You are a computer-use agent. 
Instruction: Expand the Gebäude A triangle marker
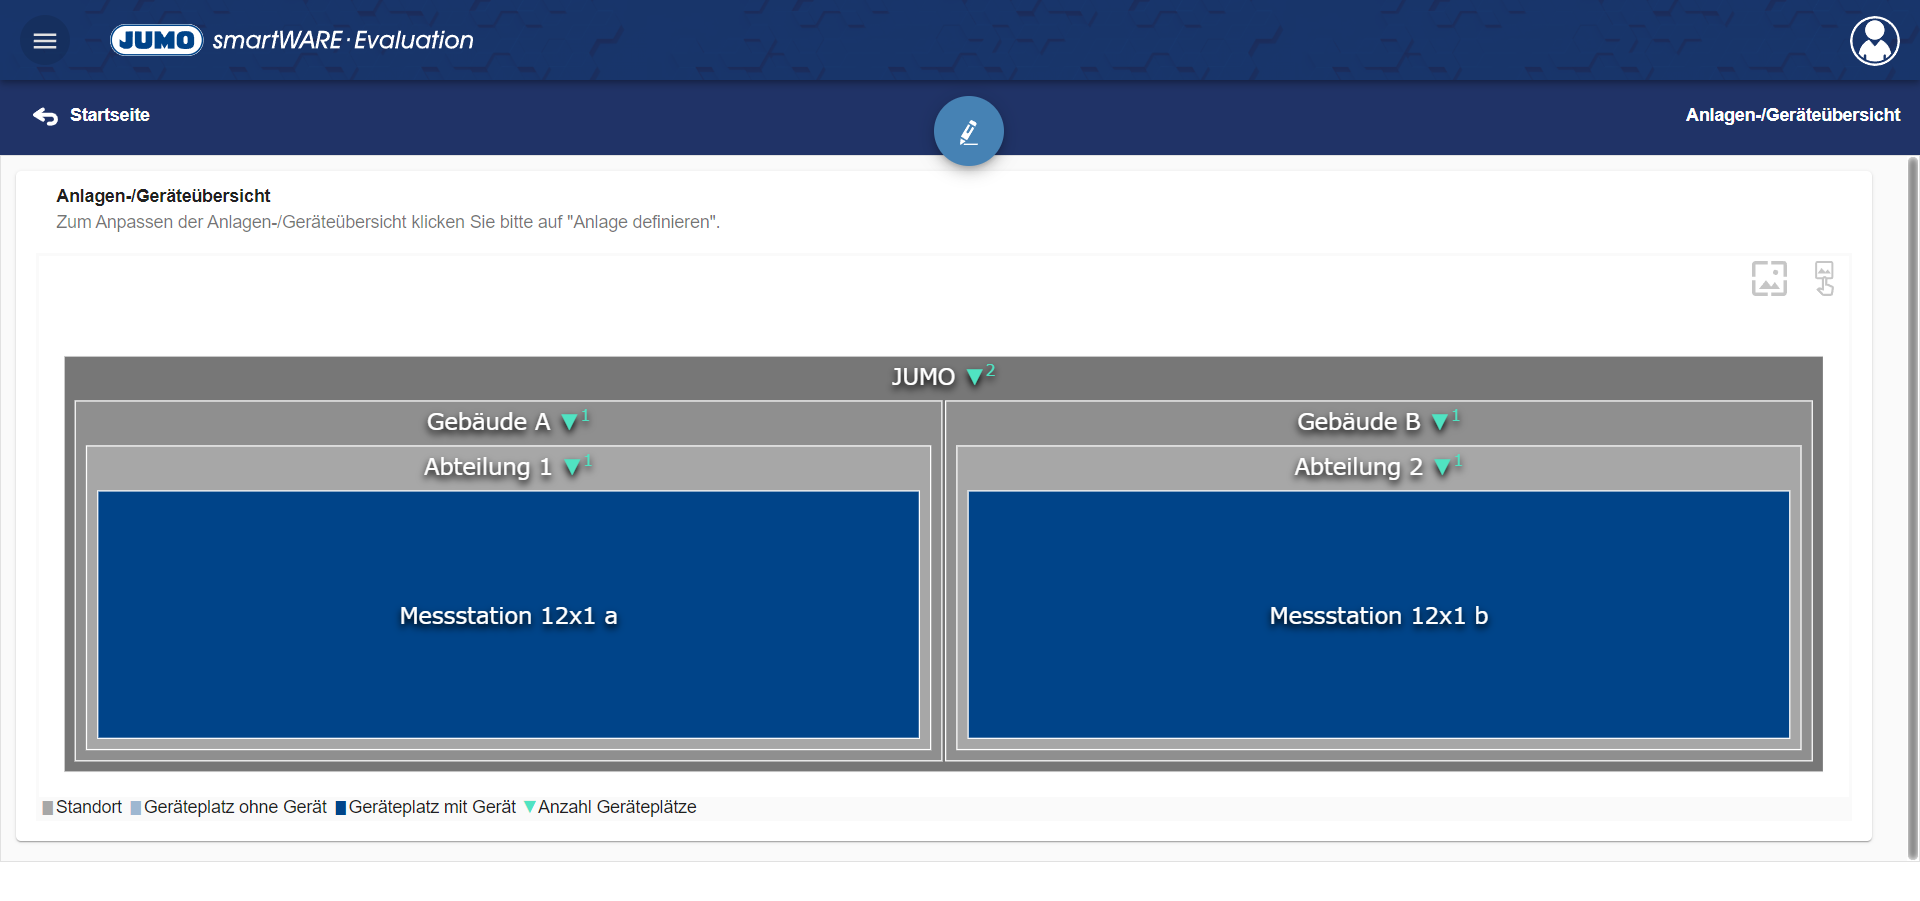click(569, 422)
